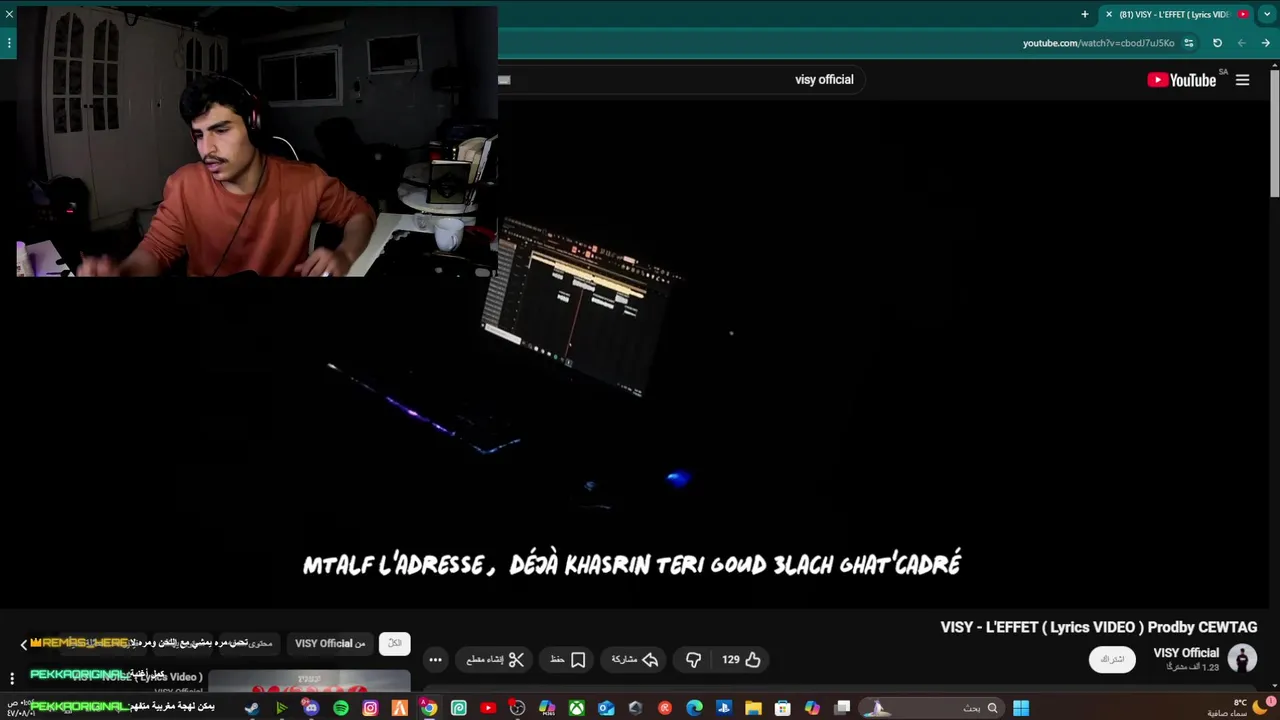The width and height of the screenshot is (1280, 720).
Task: Open the weather widget showing 8°C
Action: click(1240, 708)
